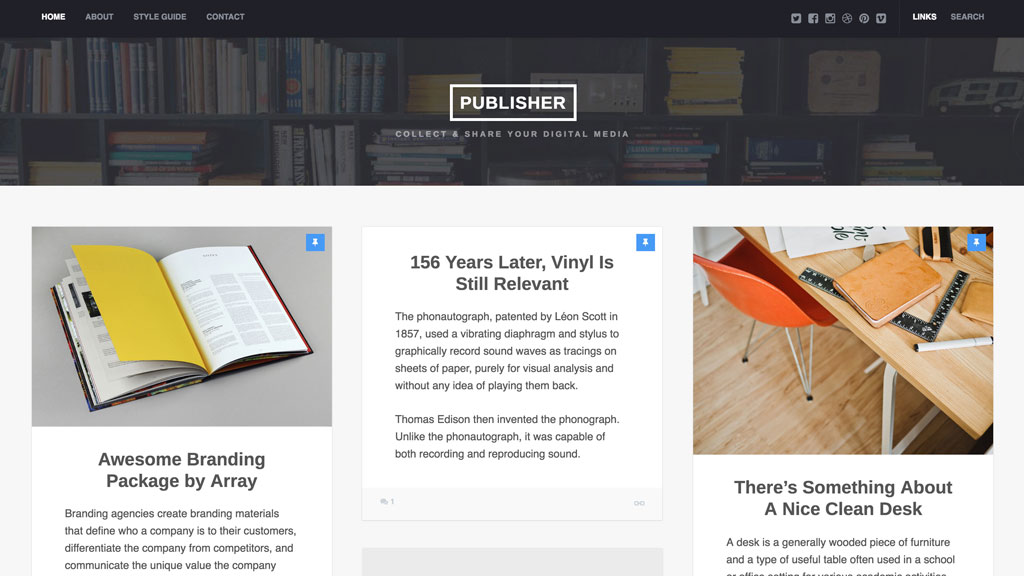
Task: Click the pin icon on the vinyl post
Action: pyautogui.click(x=645, y=242)
